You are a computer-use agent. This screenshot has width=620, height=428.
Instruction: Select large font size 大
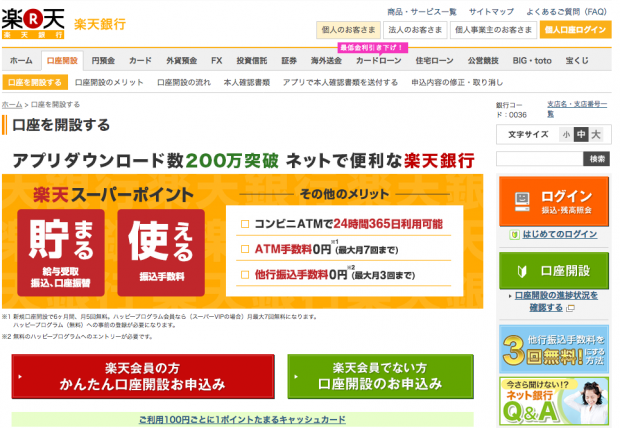tap(596, 135)
